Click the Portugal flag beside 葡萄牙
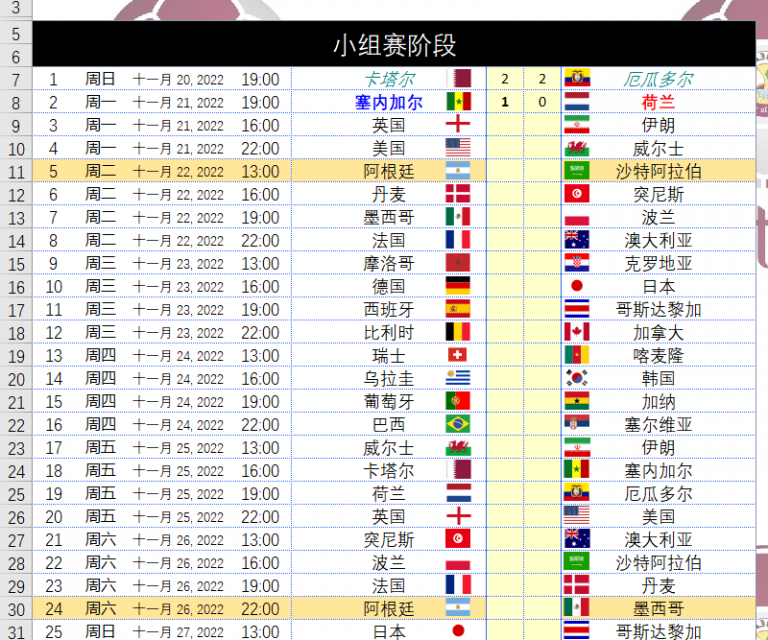This screenshot has height=640, width=768. [458, 401]
